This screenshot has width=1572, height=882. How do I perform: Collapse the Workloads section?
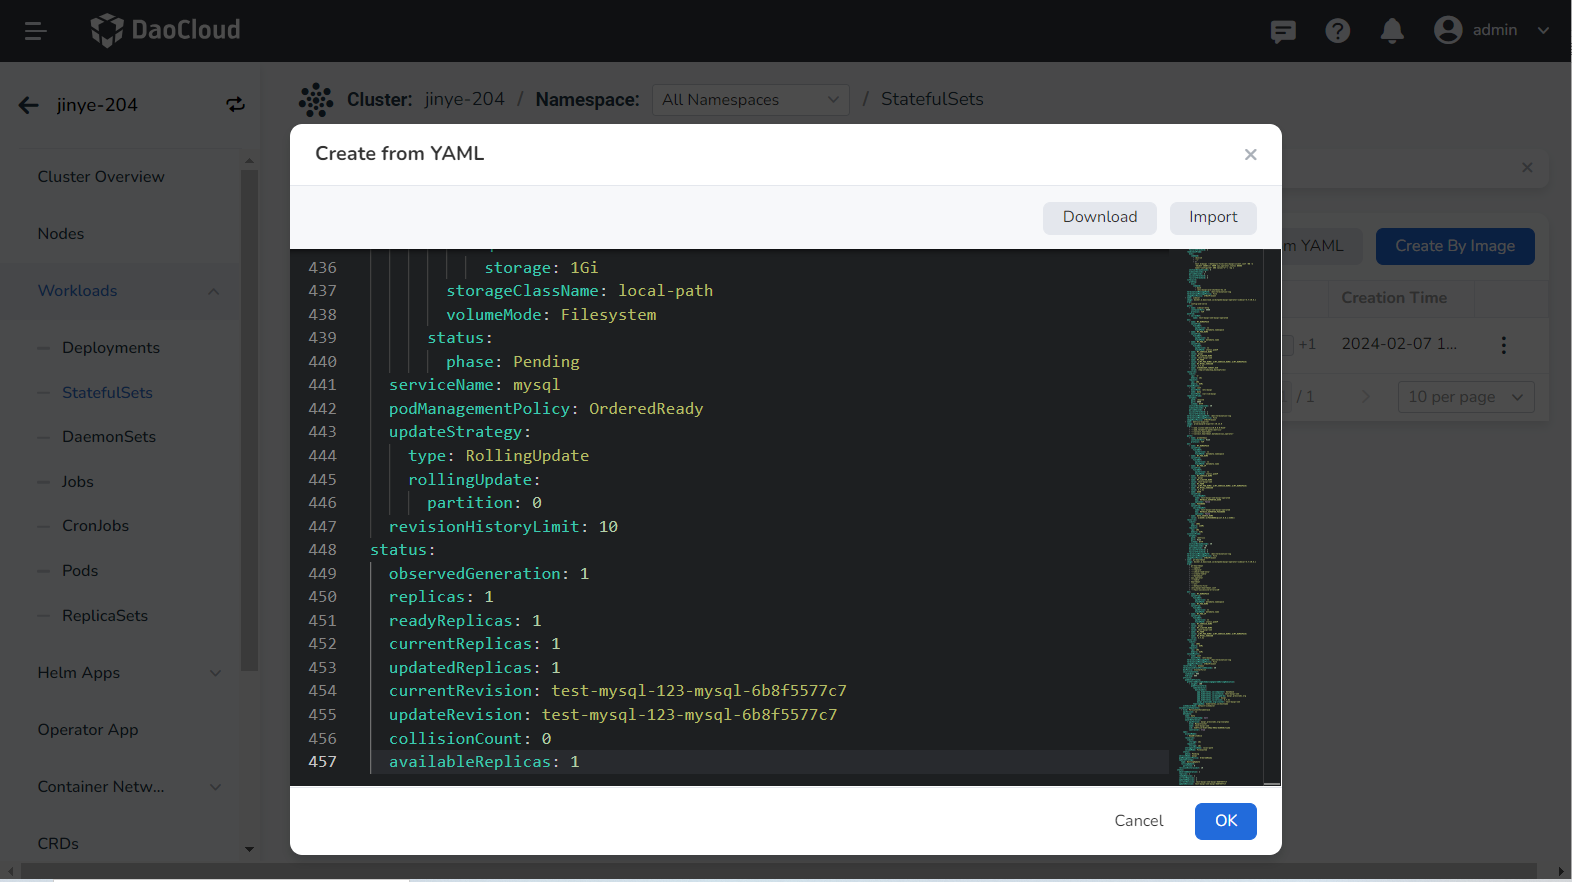click(x=213, y=291)
